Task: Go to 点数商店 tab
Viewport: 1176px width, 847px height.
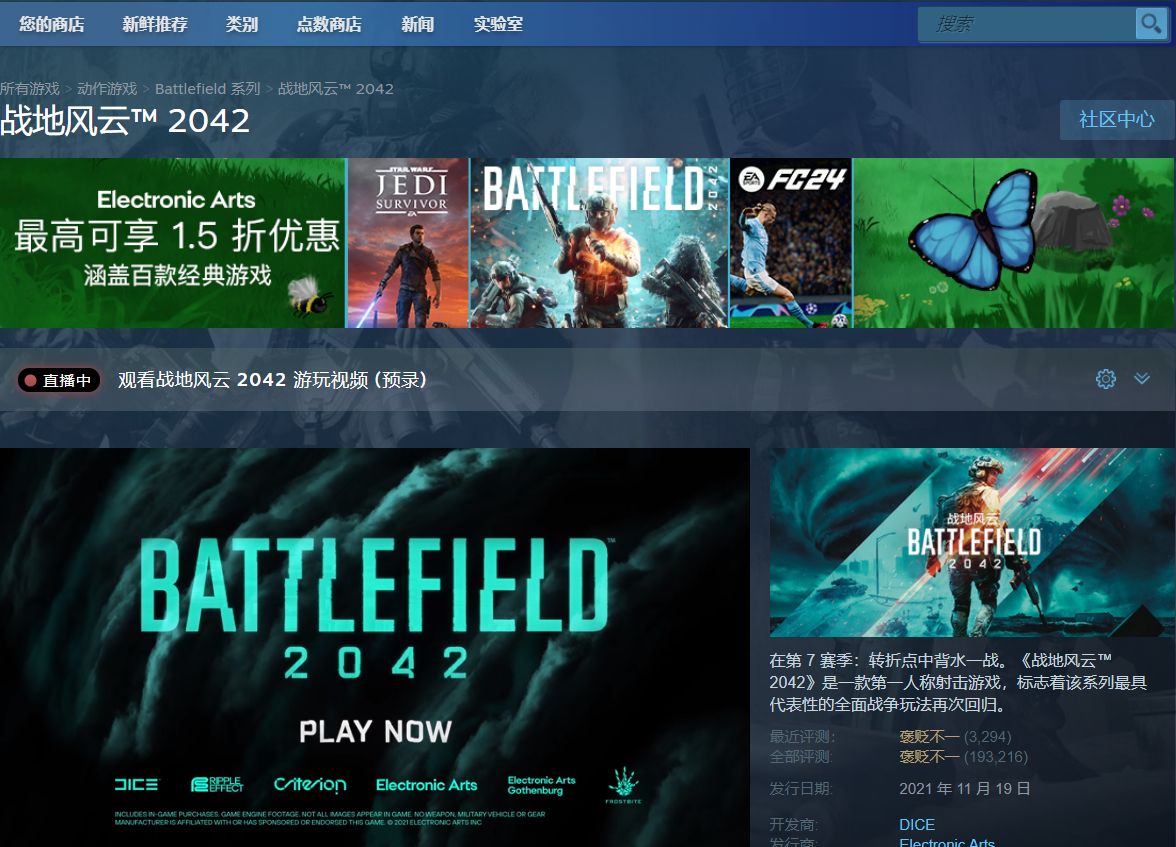Action: (x=329, y=24)
